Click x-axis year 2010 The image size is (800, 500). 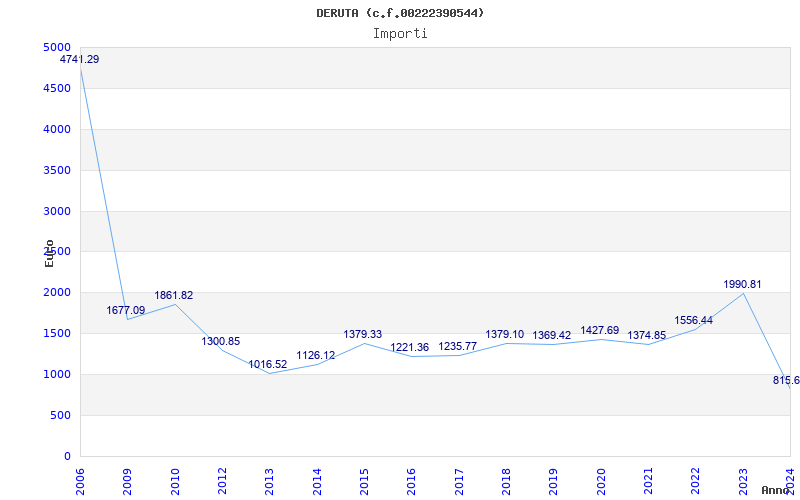pyautogui.click(x=175, y=482)
